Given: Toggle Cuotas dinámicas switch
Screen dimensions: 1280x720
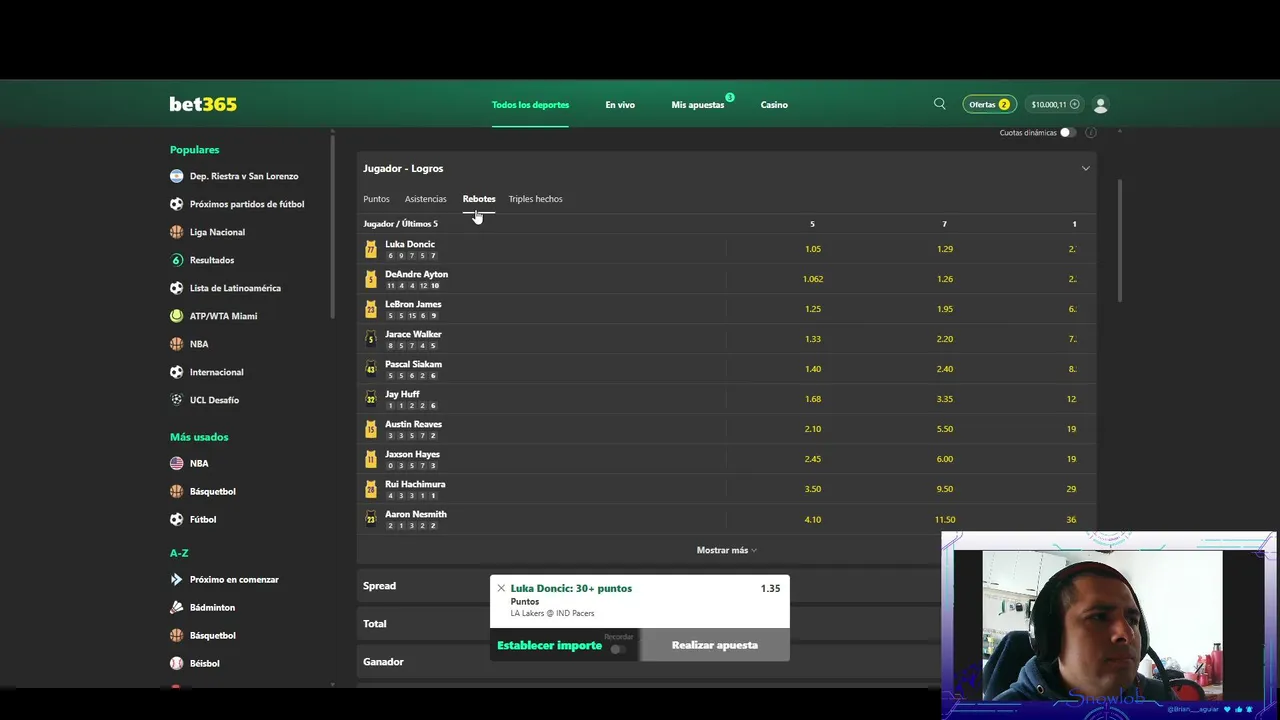Looking at the screenshot, I should click(x=1068, y=132).
